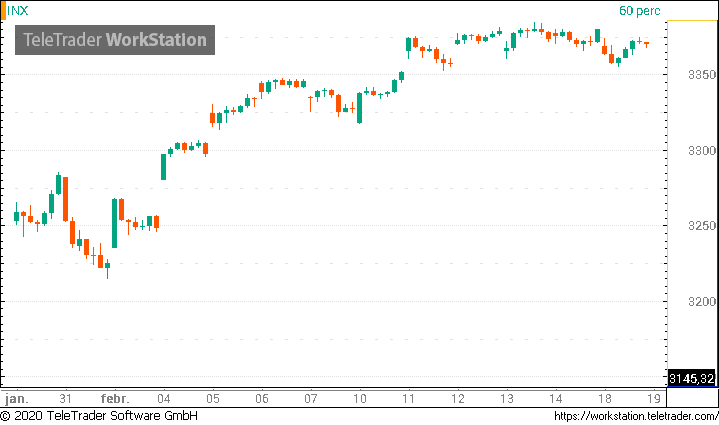Click the '12' date axis label

pyautogui.click(x=458, y=398)
